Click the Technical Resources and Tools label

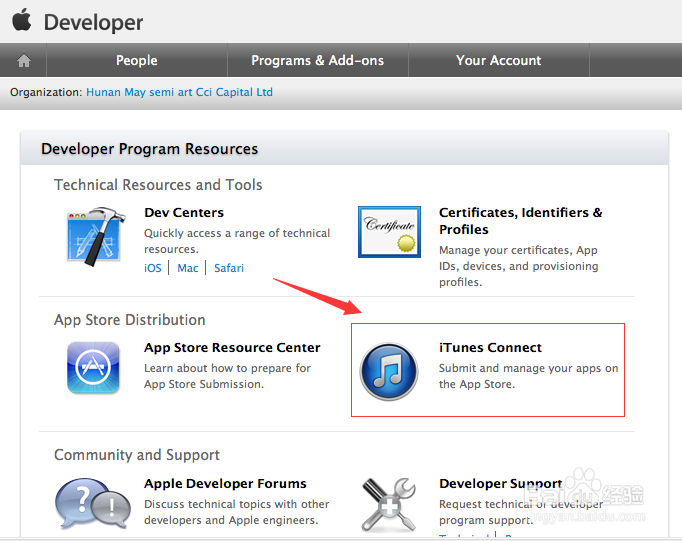(x=158, y=185)
